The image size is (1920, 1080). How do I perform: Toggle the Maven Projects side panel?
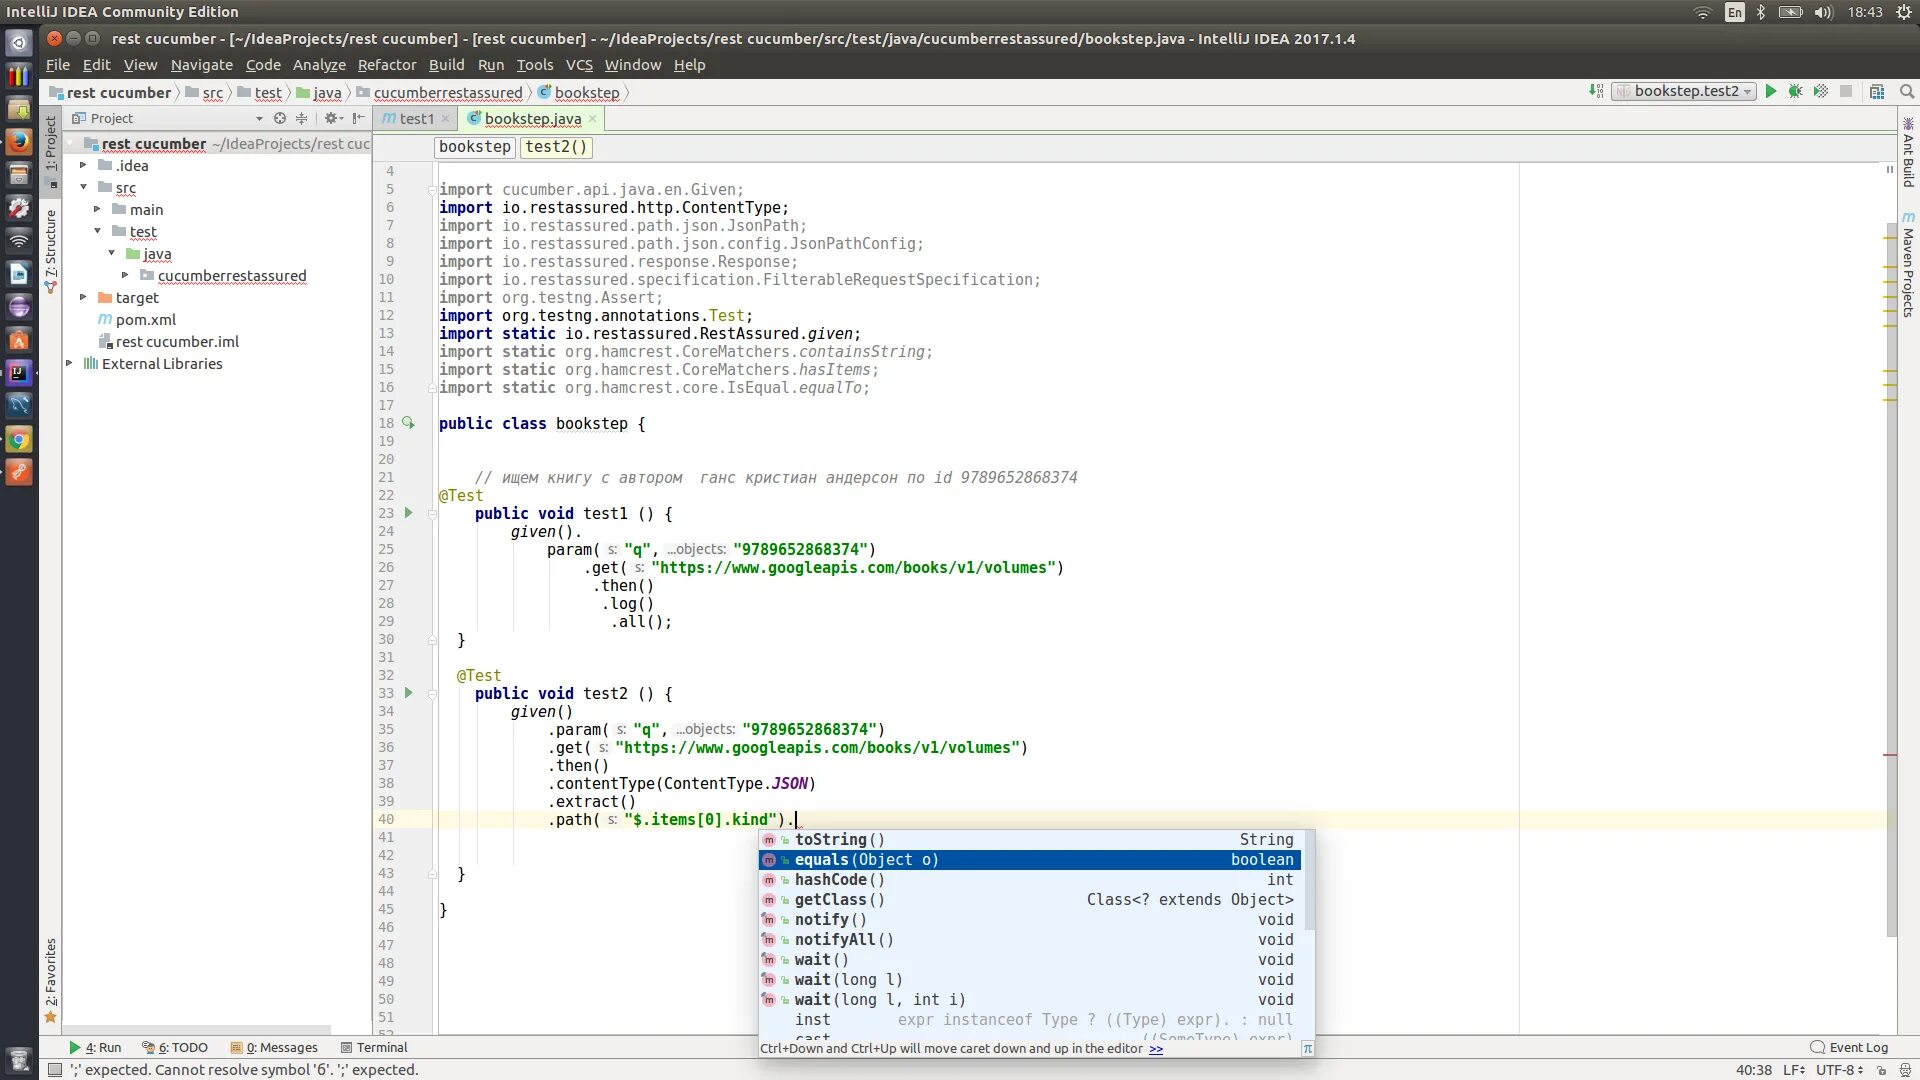click(x=1908, y=266)
